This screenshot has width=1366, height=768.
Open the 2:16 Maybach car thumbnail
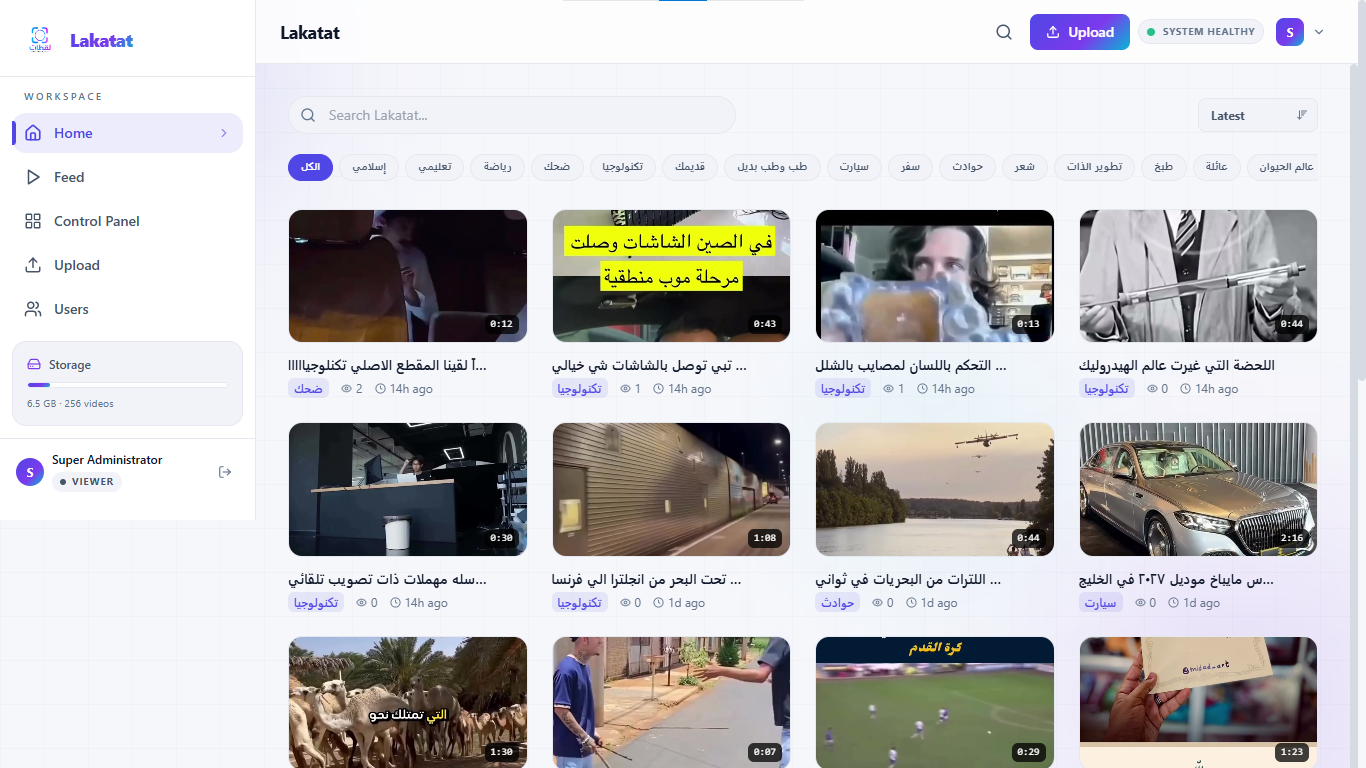coord(1199,489)
